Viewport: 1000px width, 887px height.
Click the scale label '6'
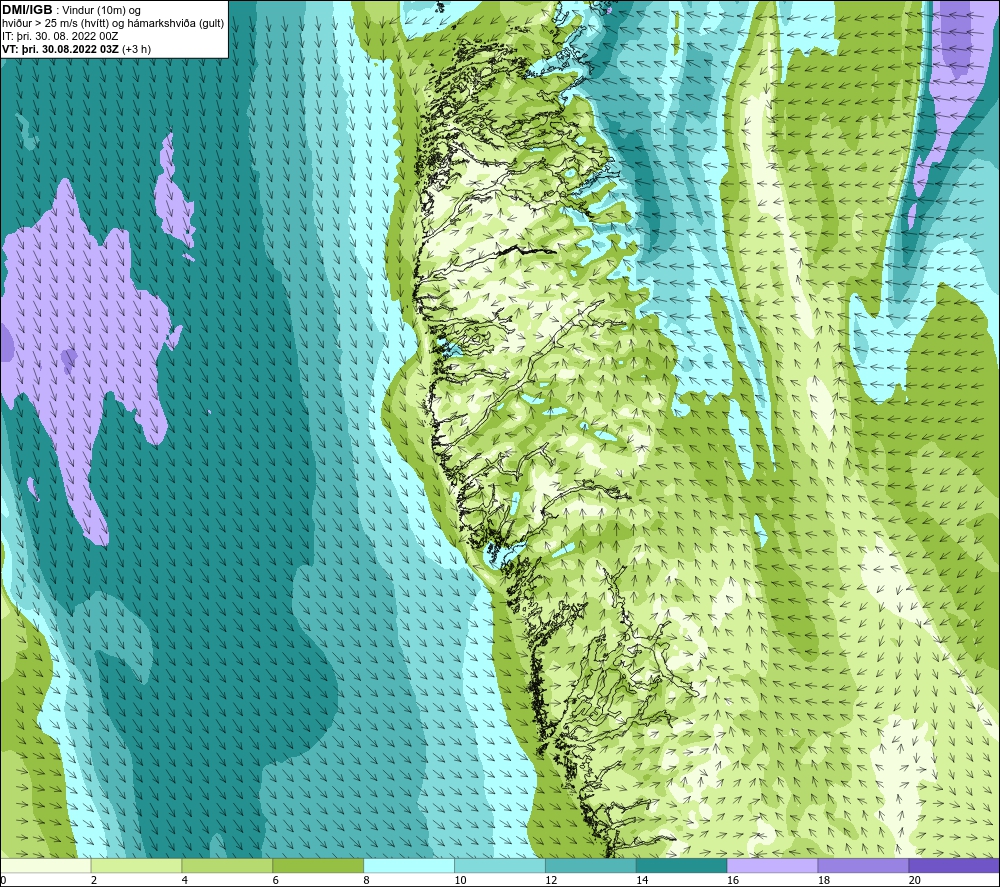276,880
